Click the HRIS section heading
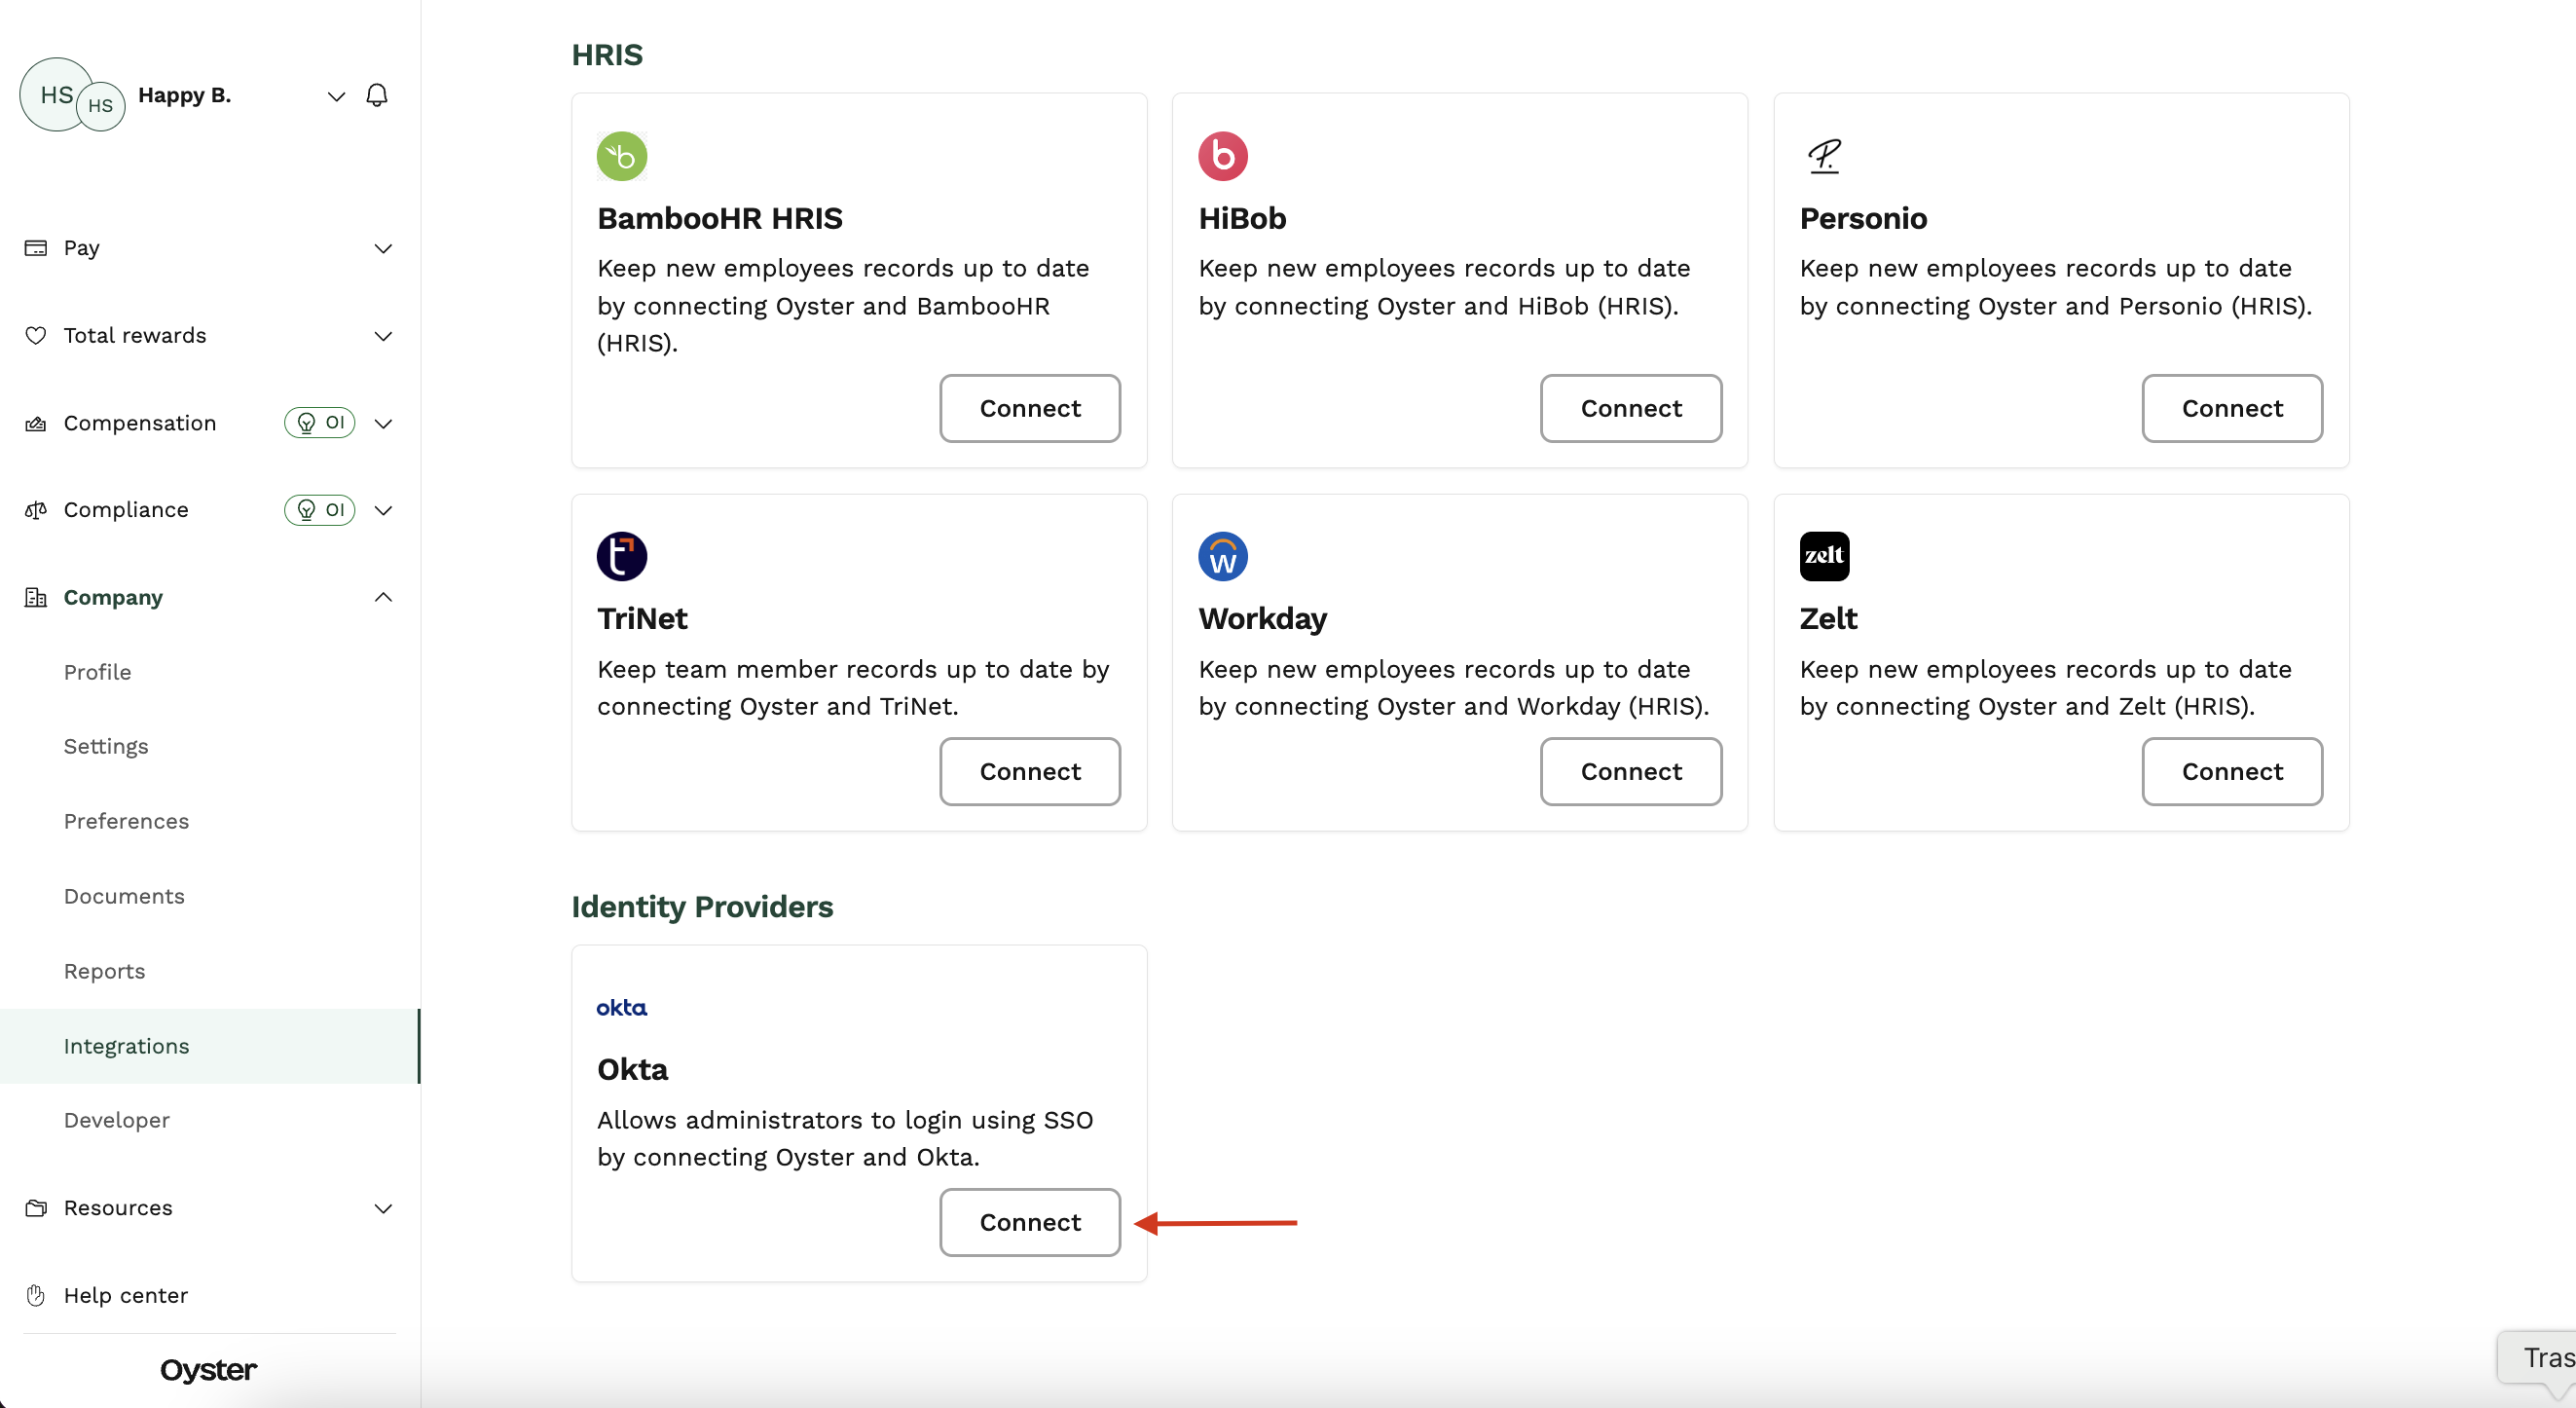 pyautogui.click(x=607, y=55)
